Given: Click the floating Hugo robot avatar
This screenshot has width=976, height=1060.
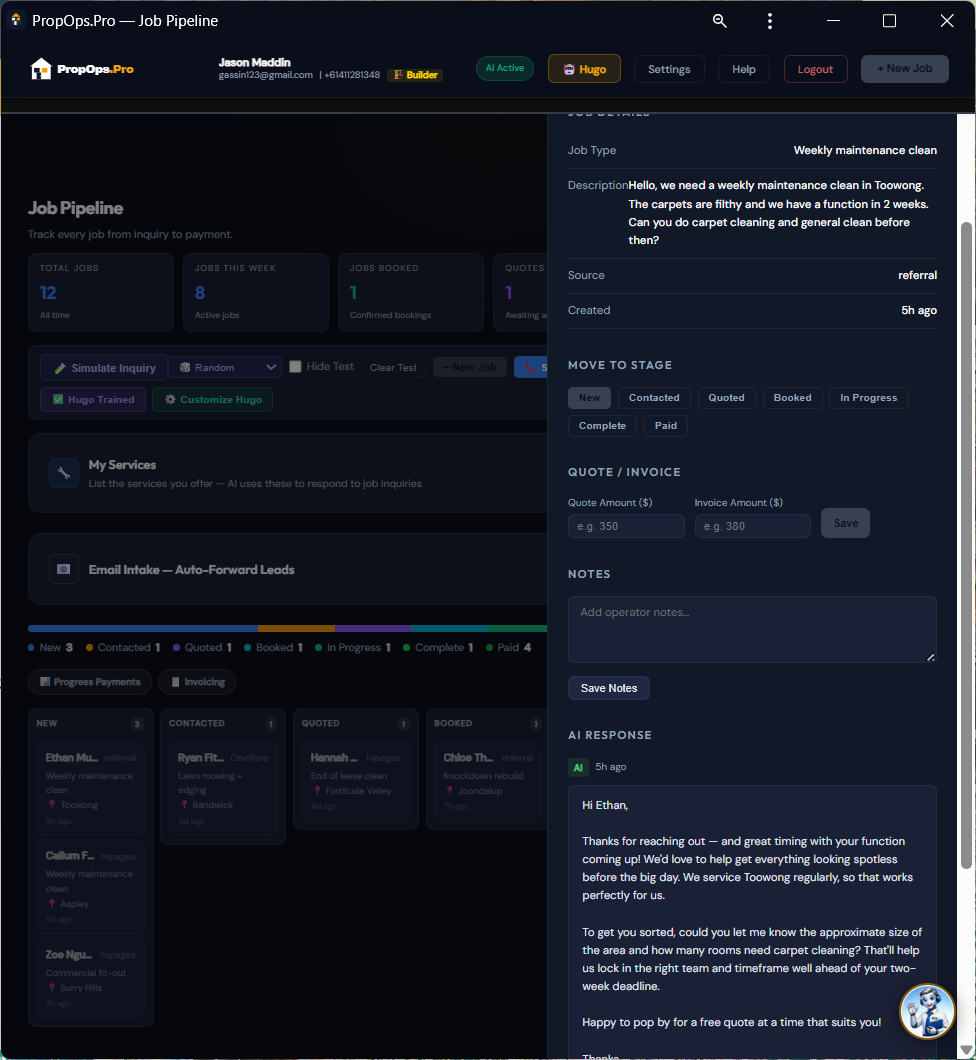Looking at the screenshot, I should (927, 1012).
